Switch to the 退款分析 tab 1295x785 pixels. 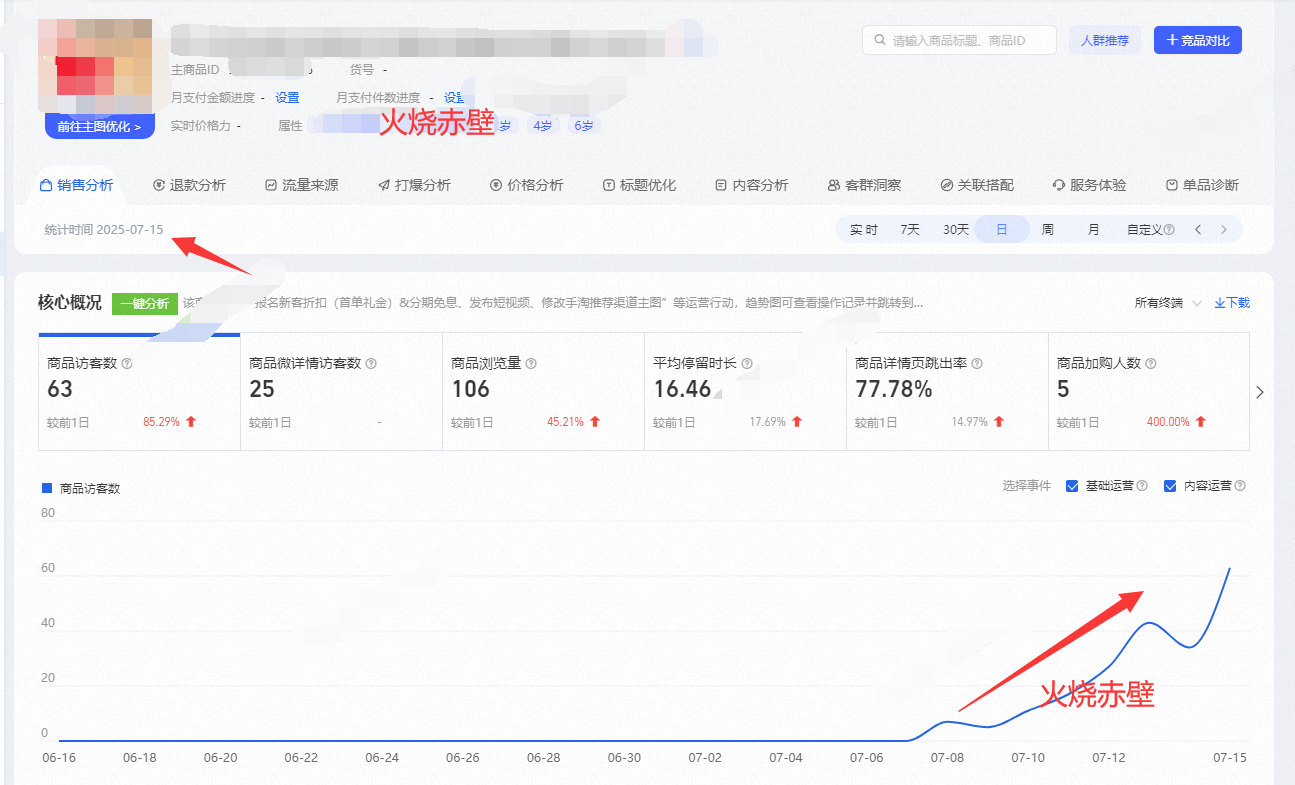coord(189,185)
